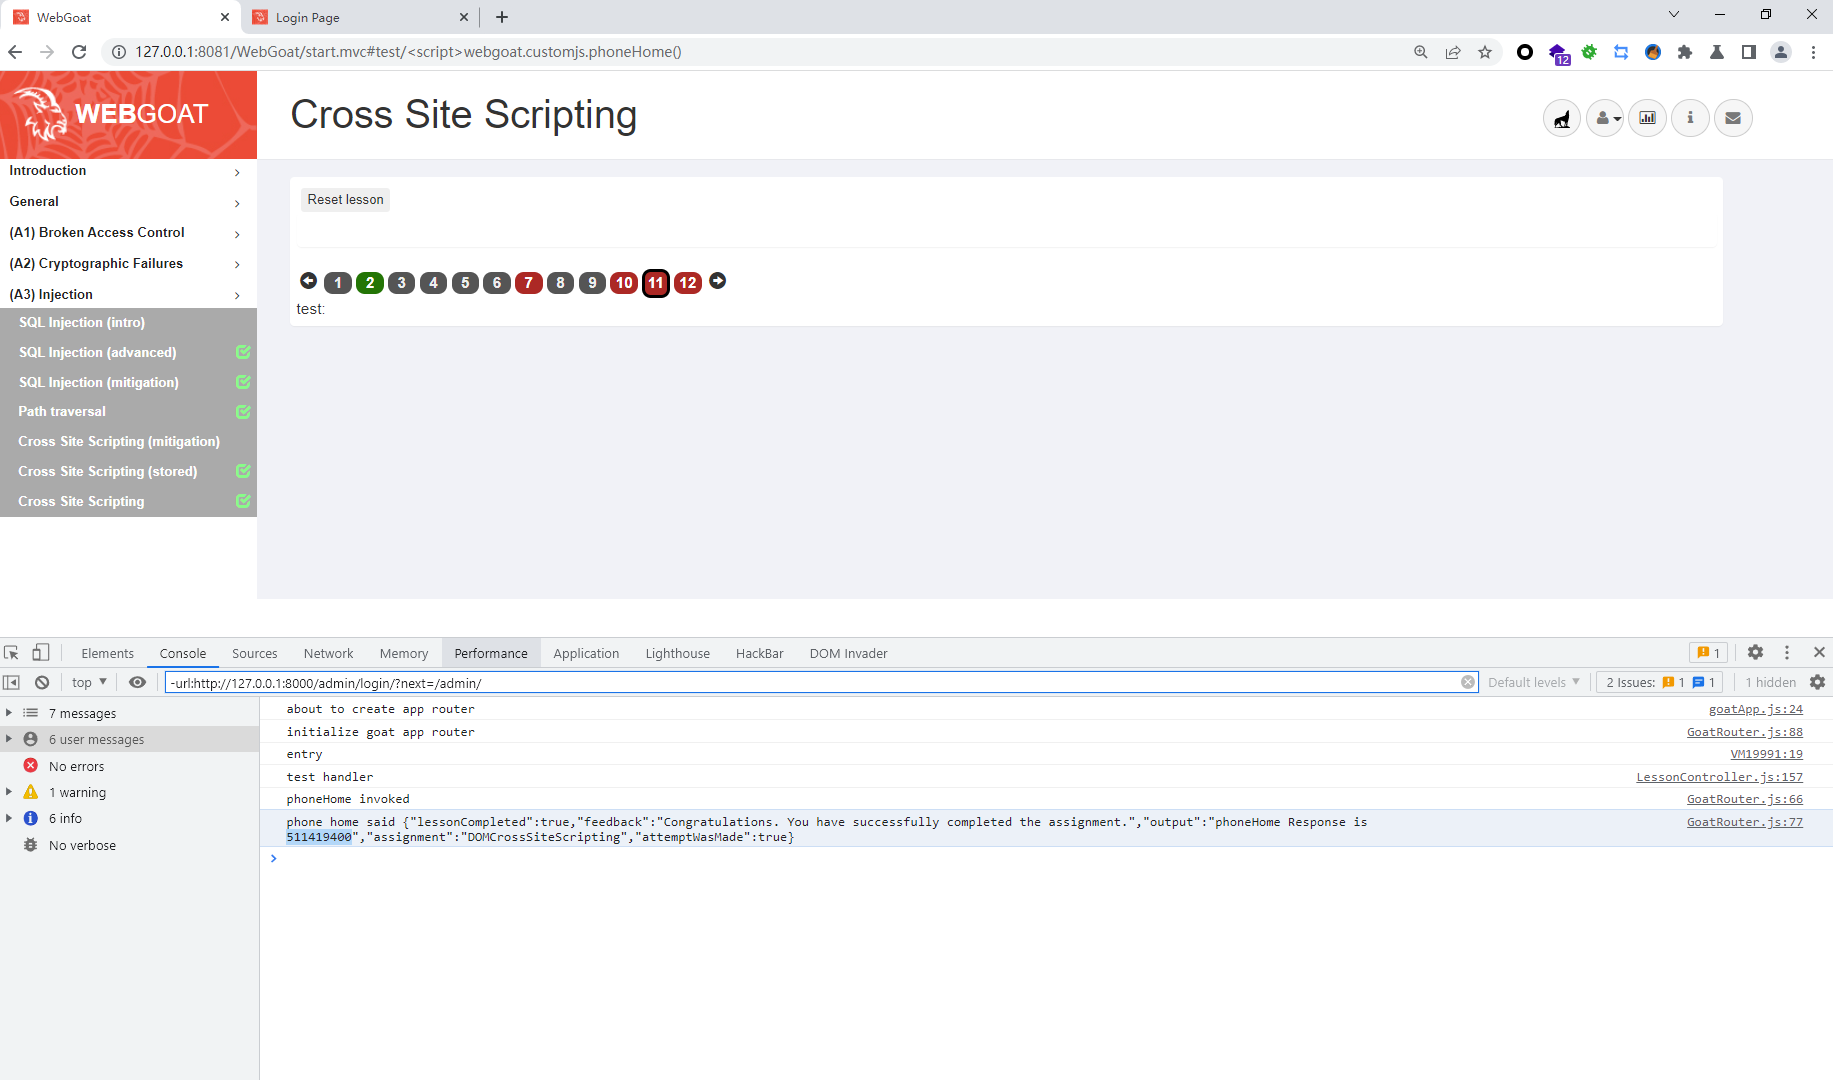Open the report card chart icon
The image size is (1833, 1080).
pos(1648,118)
